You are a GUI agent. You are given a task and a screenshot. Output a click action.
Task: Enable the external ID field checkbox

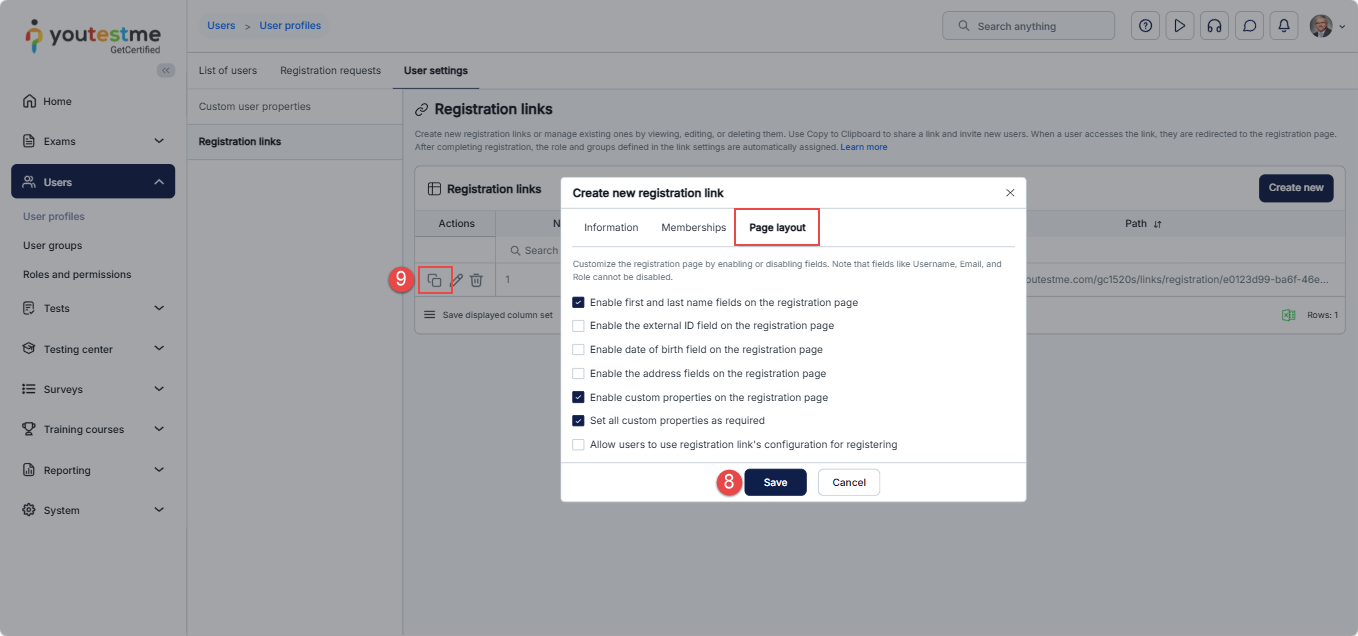coord(578,326)
